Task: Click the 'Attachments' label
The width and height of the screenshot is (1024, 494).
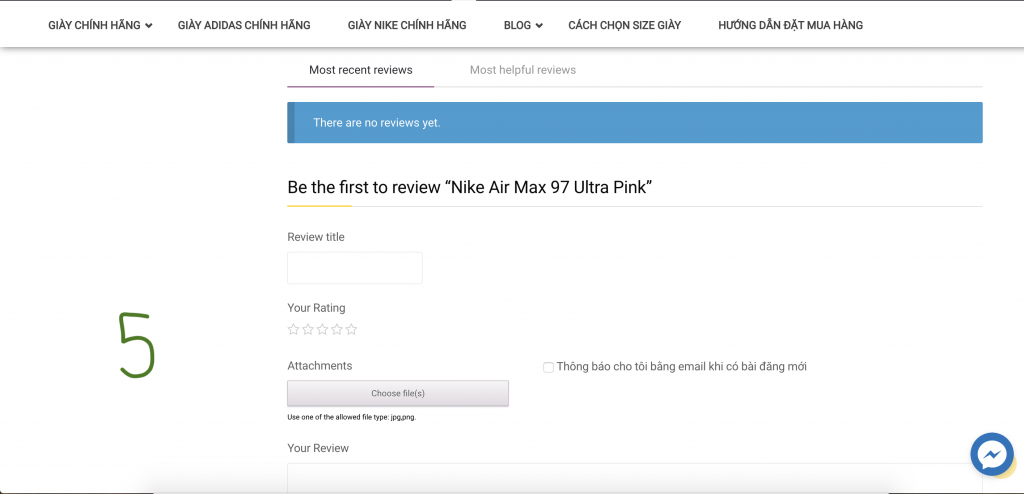Action: [x=319, y=366]
